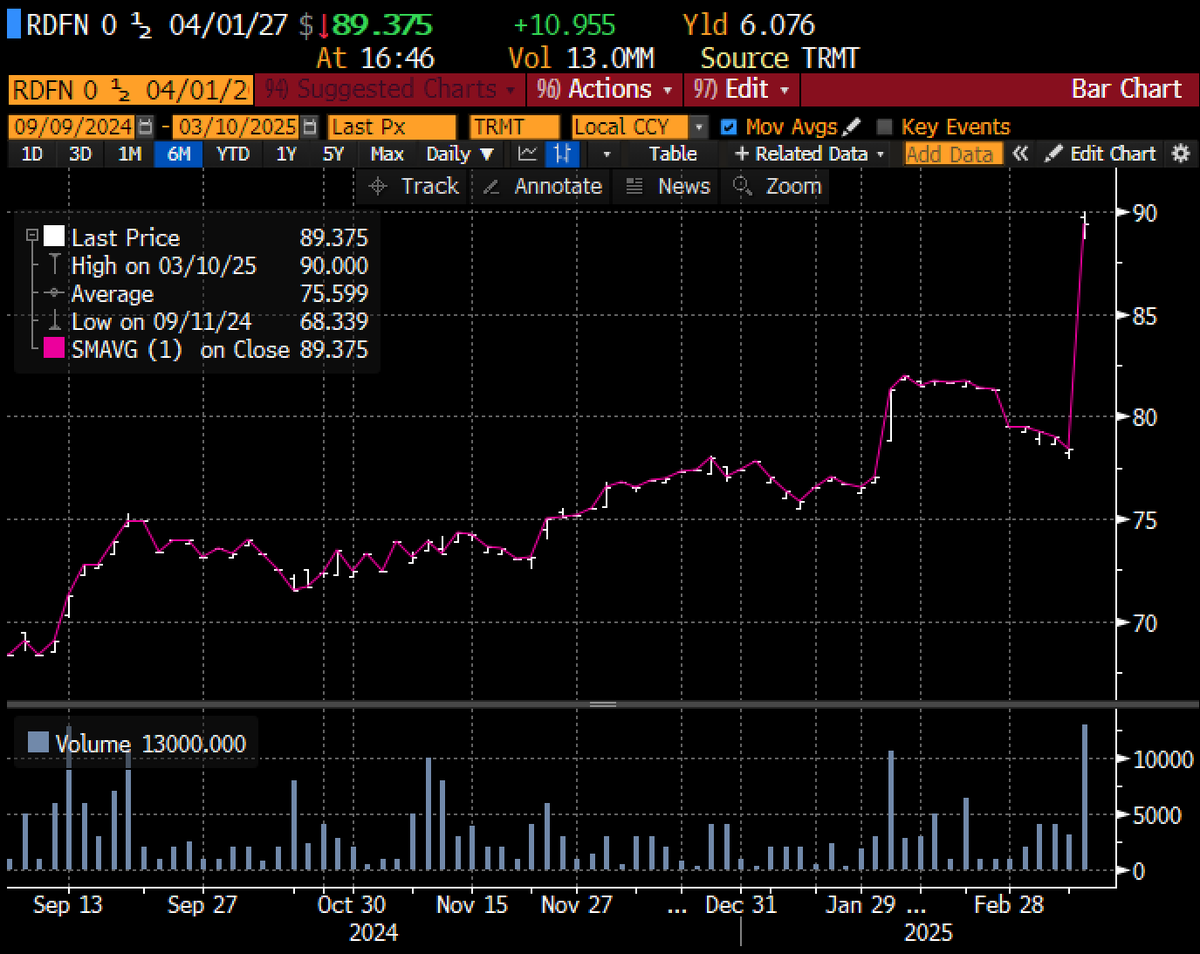The height and width of the screenshot is (954, 1200).
Task: Click the pencil icon beside Mov Avgs
Action: click(x=851, y=127)
